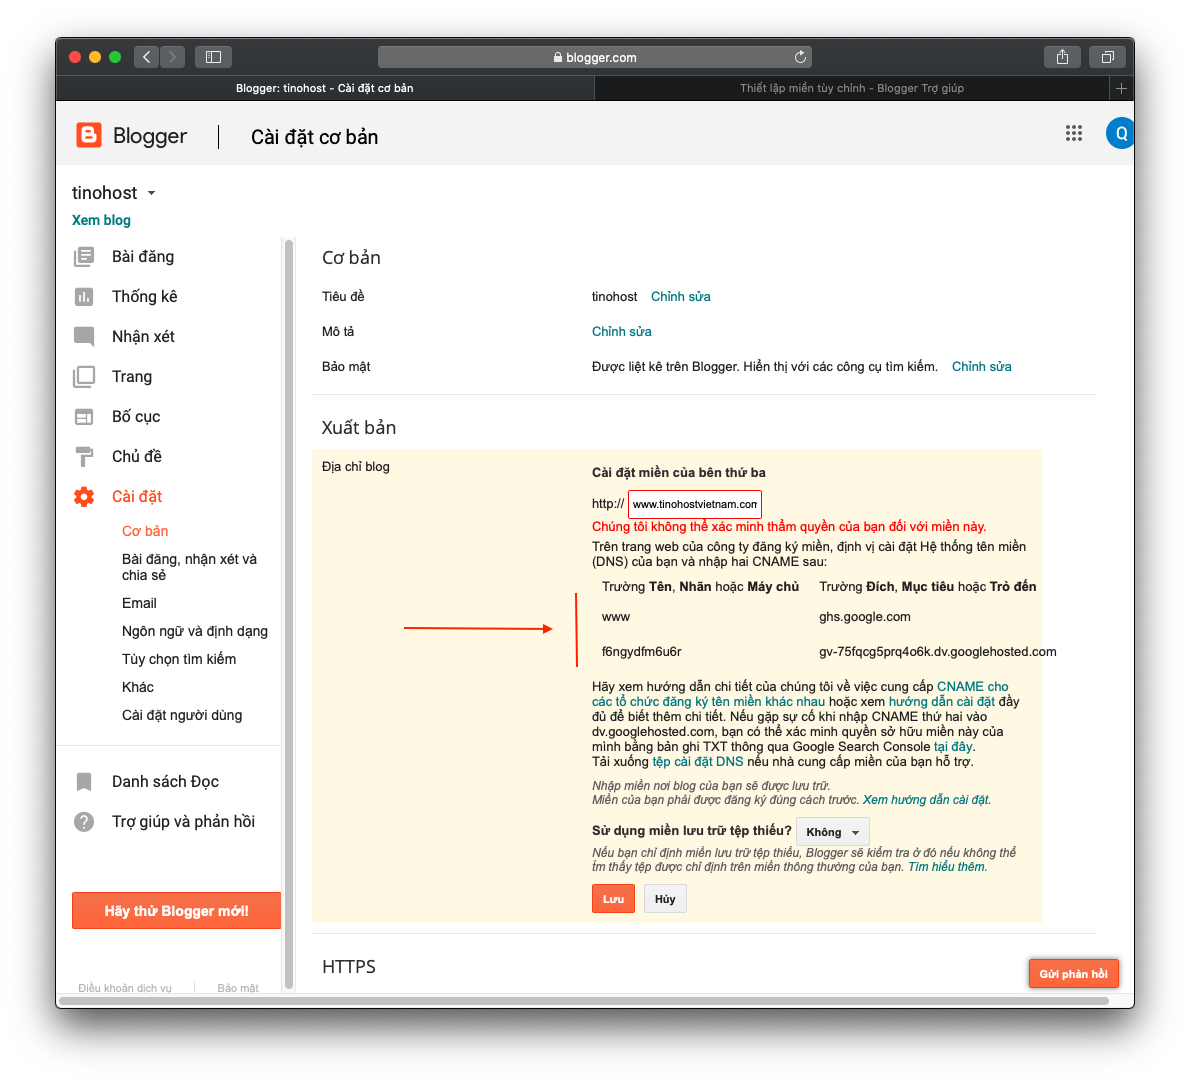
Task: Open Khác settings subsection
Action: 137,687
